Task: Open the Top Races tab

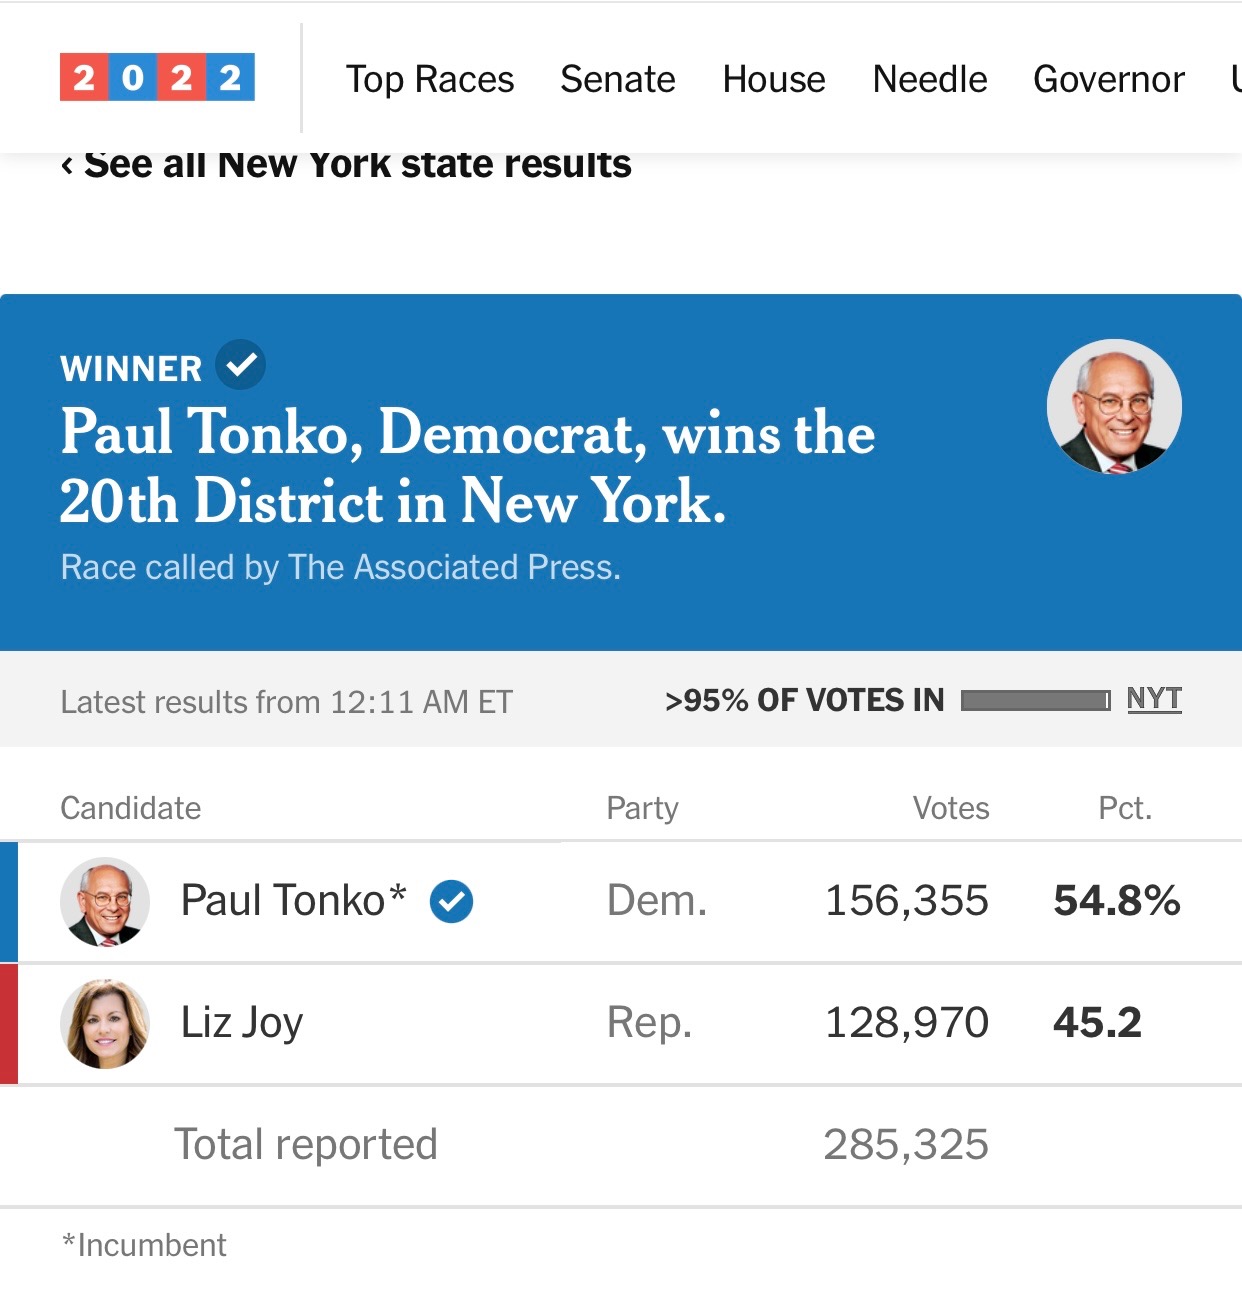Action: [x=430, y=79]
